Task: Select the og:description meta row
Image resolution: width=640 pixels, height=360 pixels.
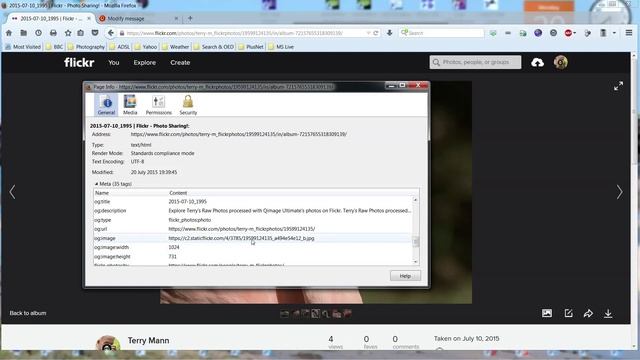Action: [x=253, y=211]
